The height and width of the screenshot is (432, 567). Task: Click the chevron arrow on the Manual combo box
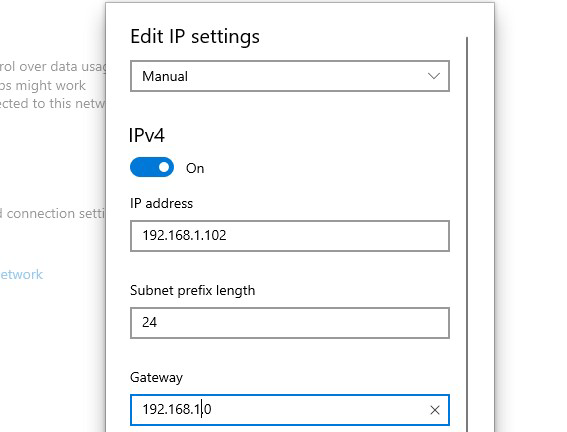pyautogui.click(x=434, y=76)
